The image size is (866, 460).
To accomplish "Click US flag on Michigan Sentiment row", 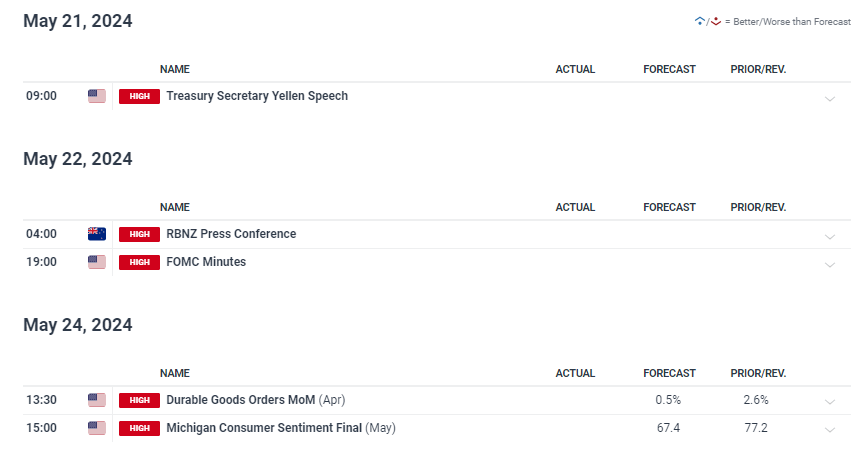I will tap(97, 428).
